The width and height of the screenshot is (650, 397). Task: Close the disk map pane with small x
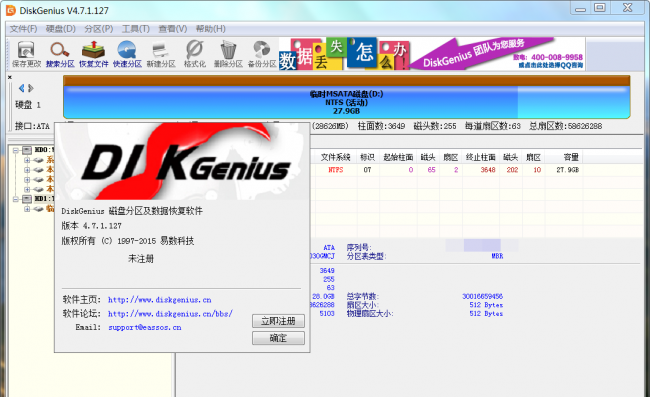[10, 77]
